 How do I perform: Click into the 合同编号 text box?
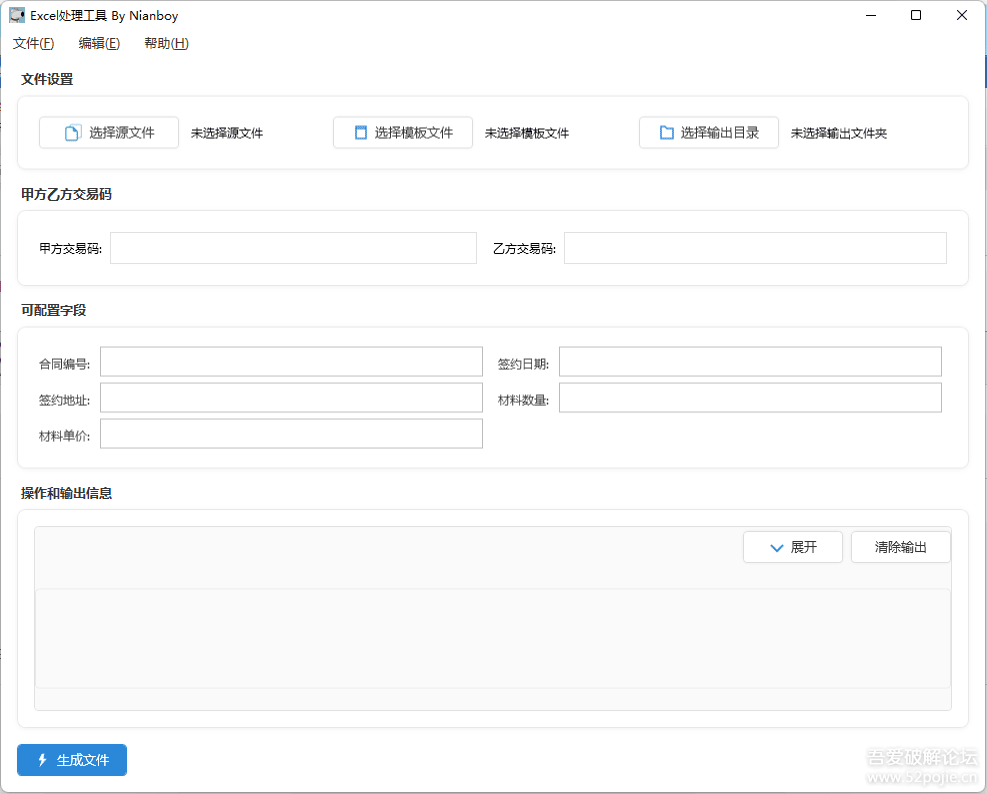pyautogui.click(x=291, y=362)
